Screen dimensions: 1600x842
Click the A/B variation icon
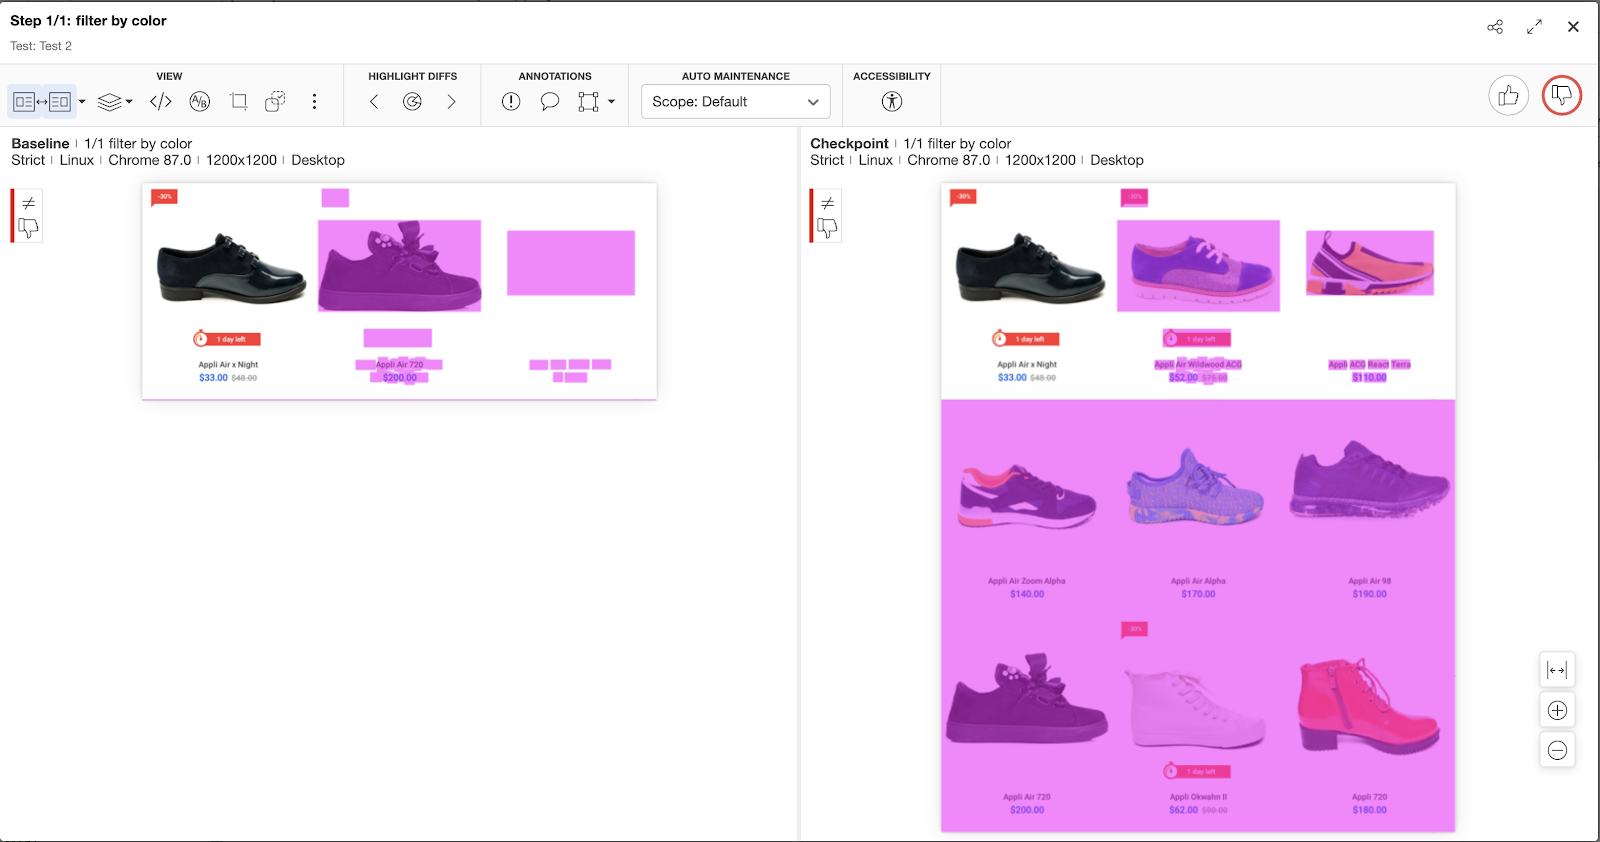point(200,101)
